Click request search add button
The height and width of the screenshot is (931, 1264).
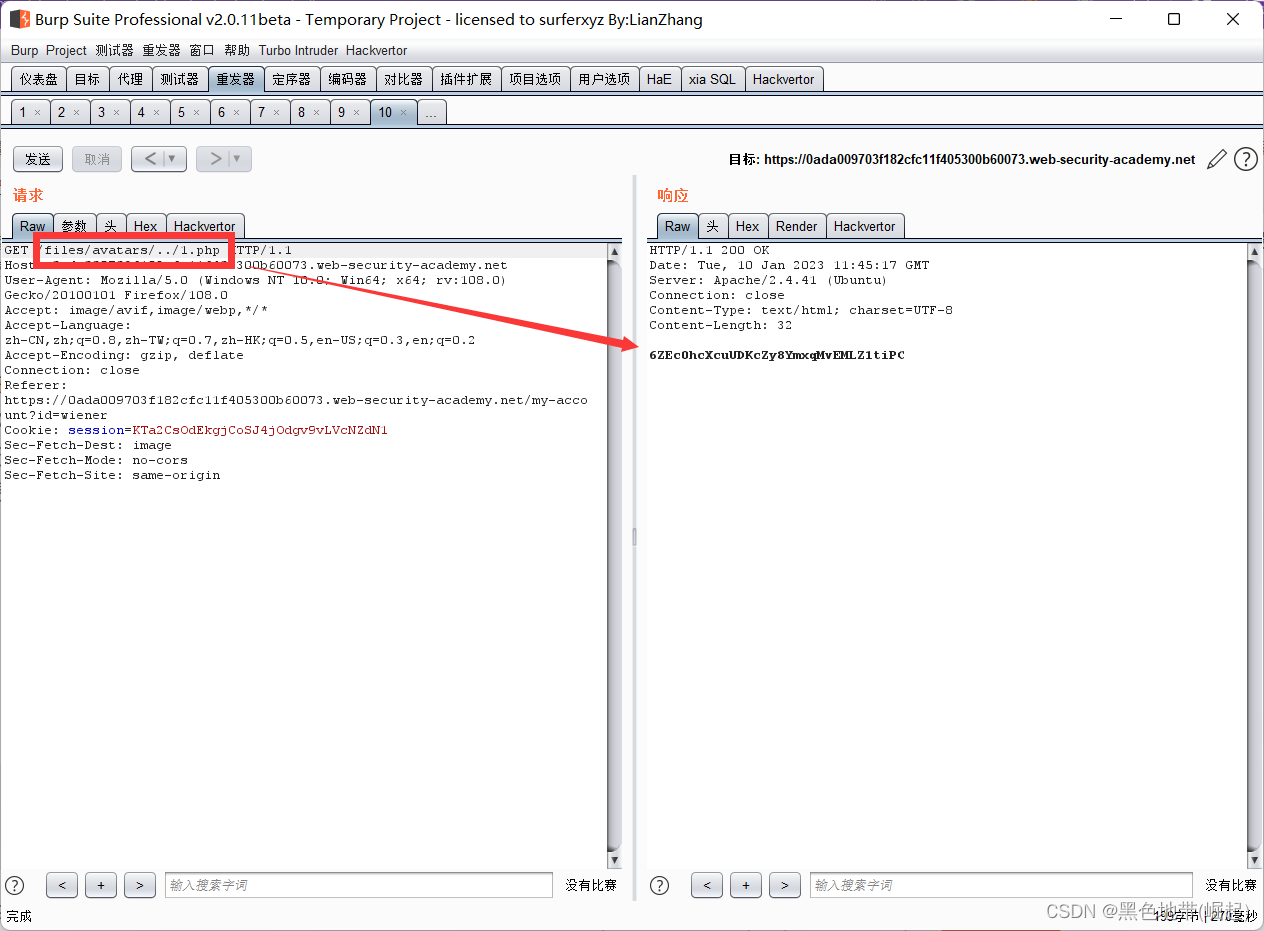pyautogui.click(x=101, y=885)
